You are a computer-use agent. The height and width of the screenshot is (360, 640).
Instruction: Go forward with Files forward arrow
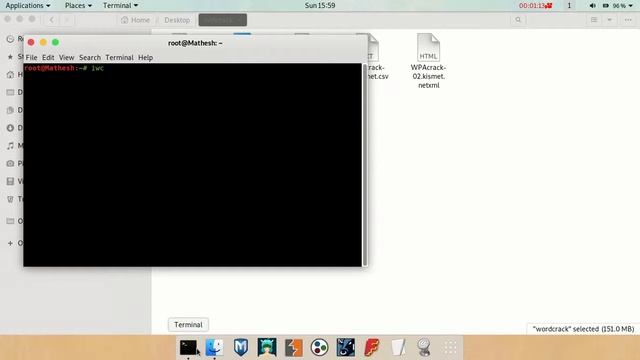[67, 20]
